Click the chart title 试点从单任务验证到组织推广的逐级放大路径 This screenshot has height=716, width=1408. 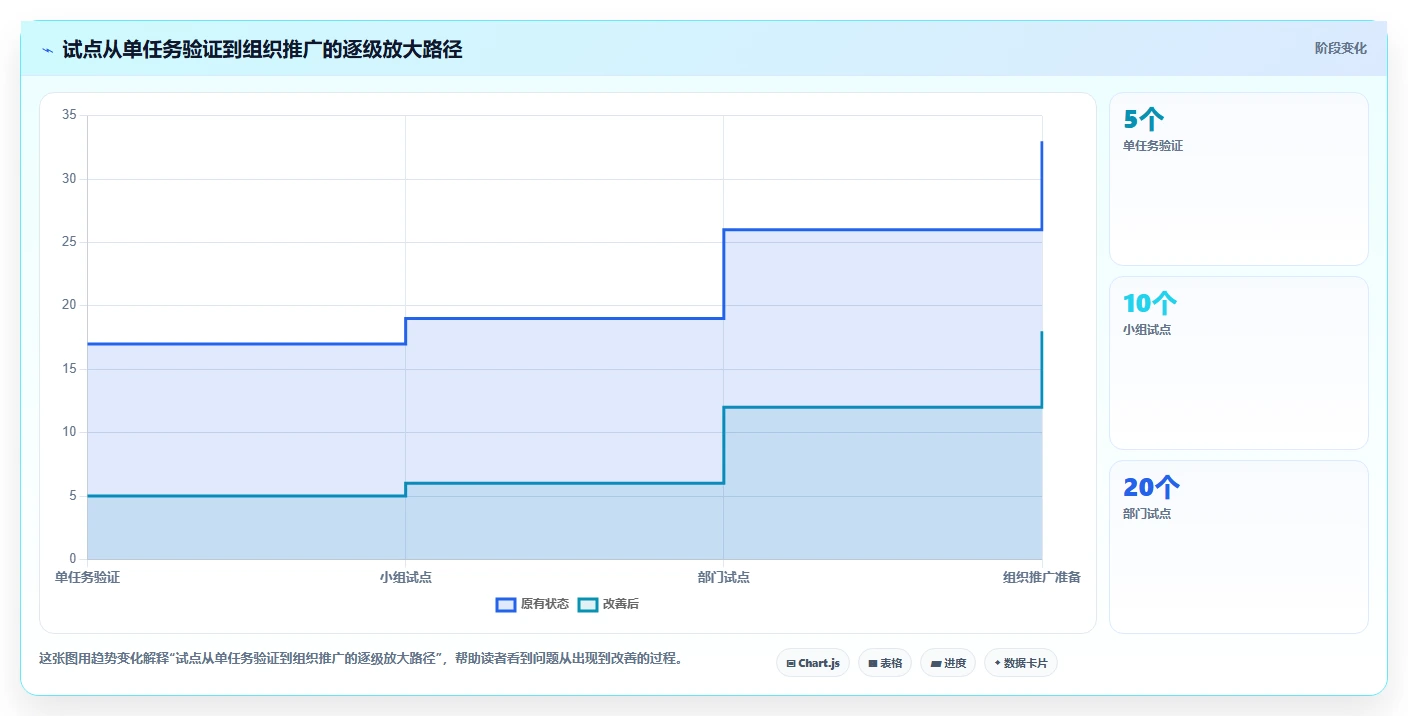coord(262,49)
